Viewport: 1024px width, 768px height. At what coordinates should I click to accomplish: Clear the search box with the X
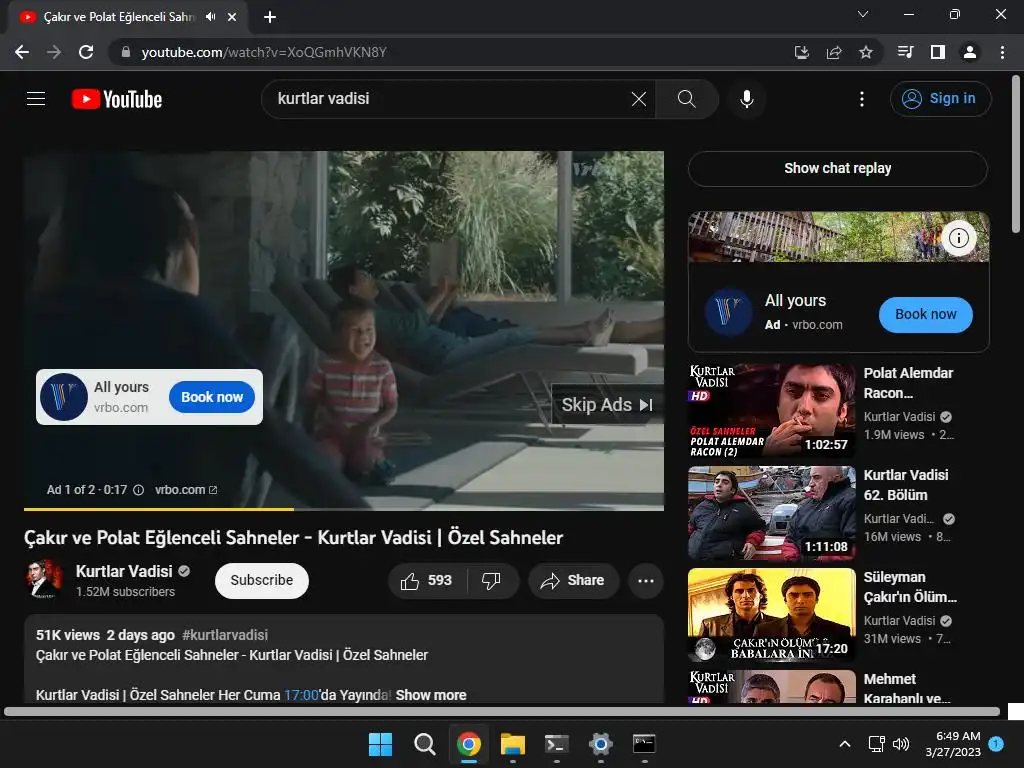(x=639, y=99)
